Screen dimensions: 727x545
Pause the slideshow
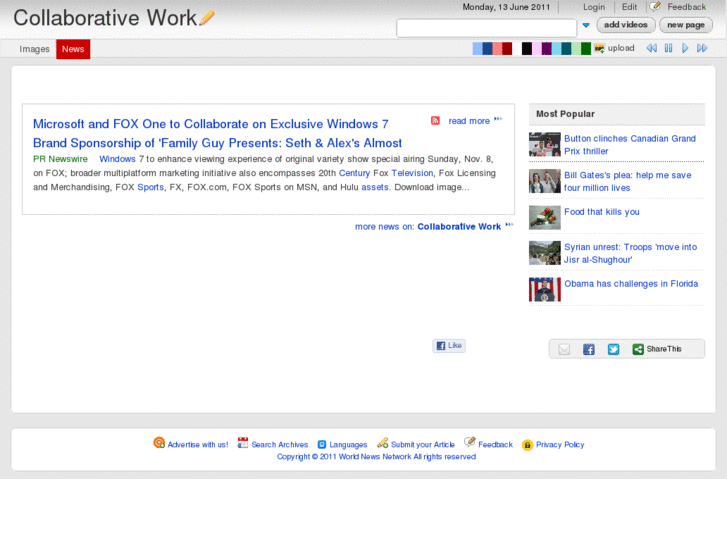coord(668,48)
